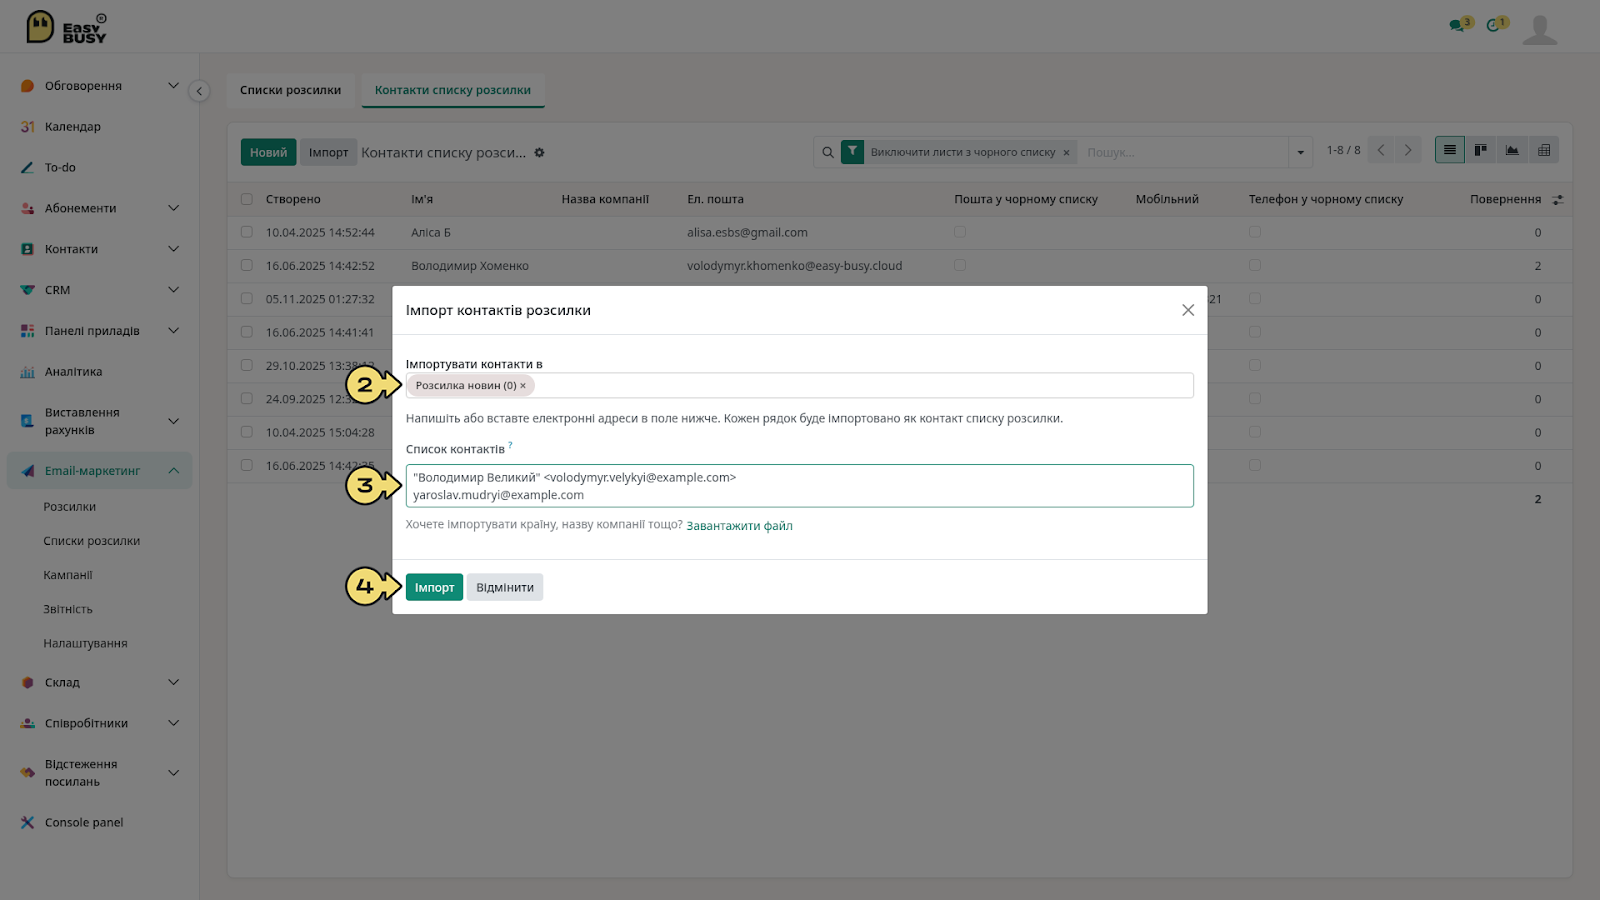Viewport: 1600px width, 900px height.
Task: Select checkbox for row 05.11.2025 01:27:32
Action: click(247, 299)
